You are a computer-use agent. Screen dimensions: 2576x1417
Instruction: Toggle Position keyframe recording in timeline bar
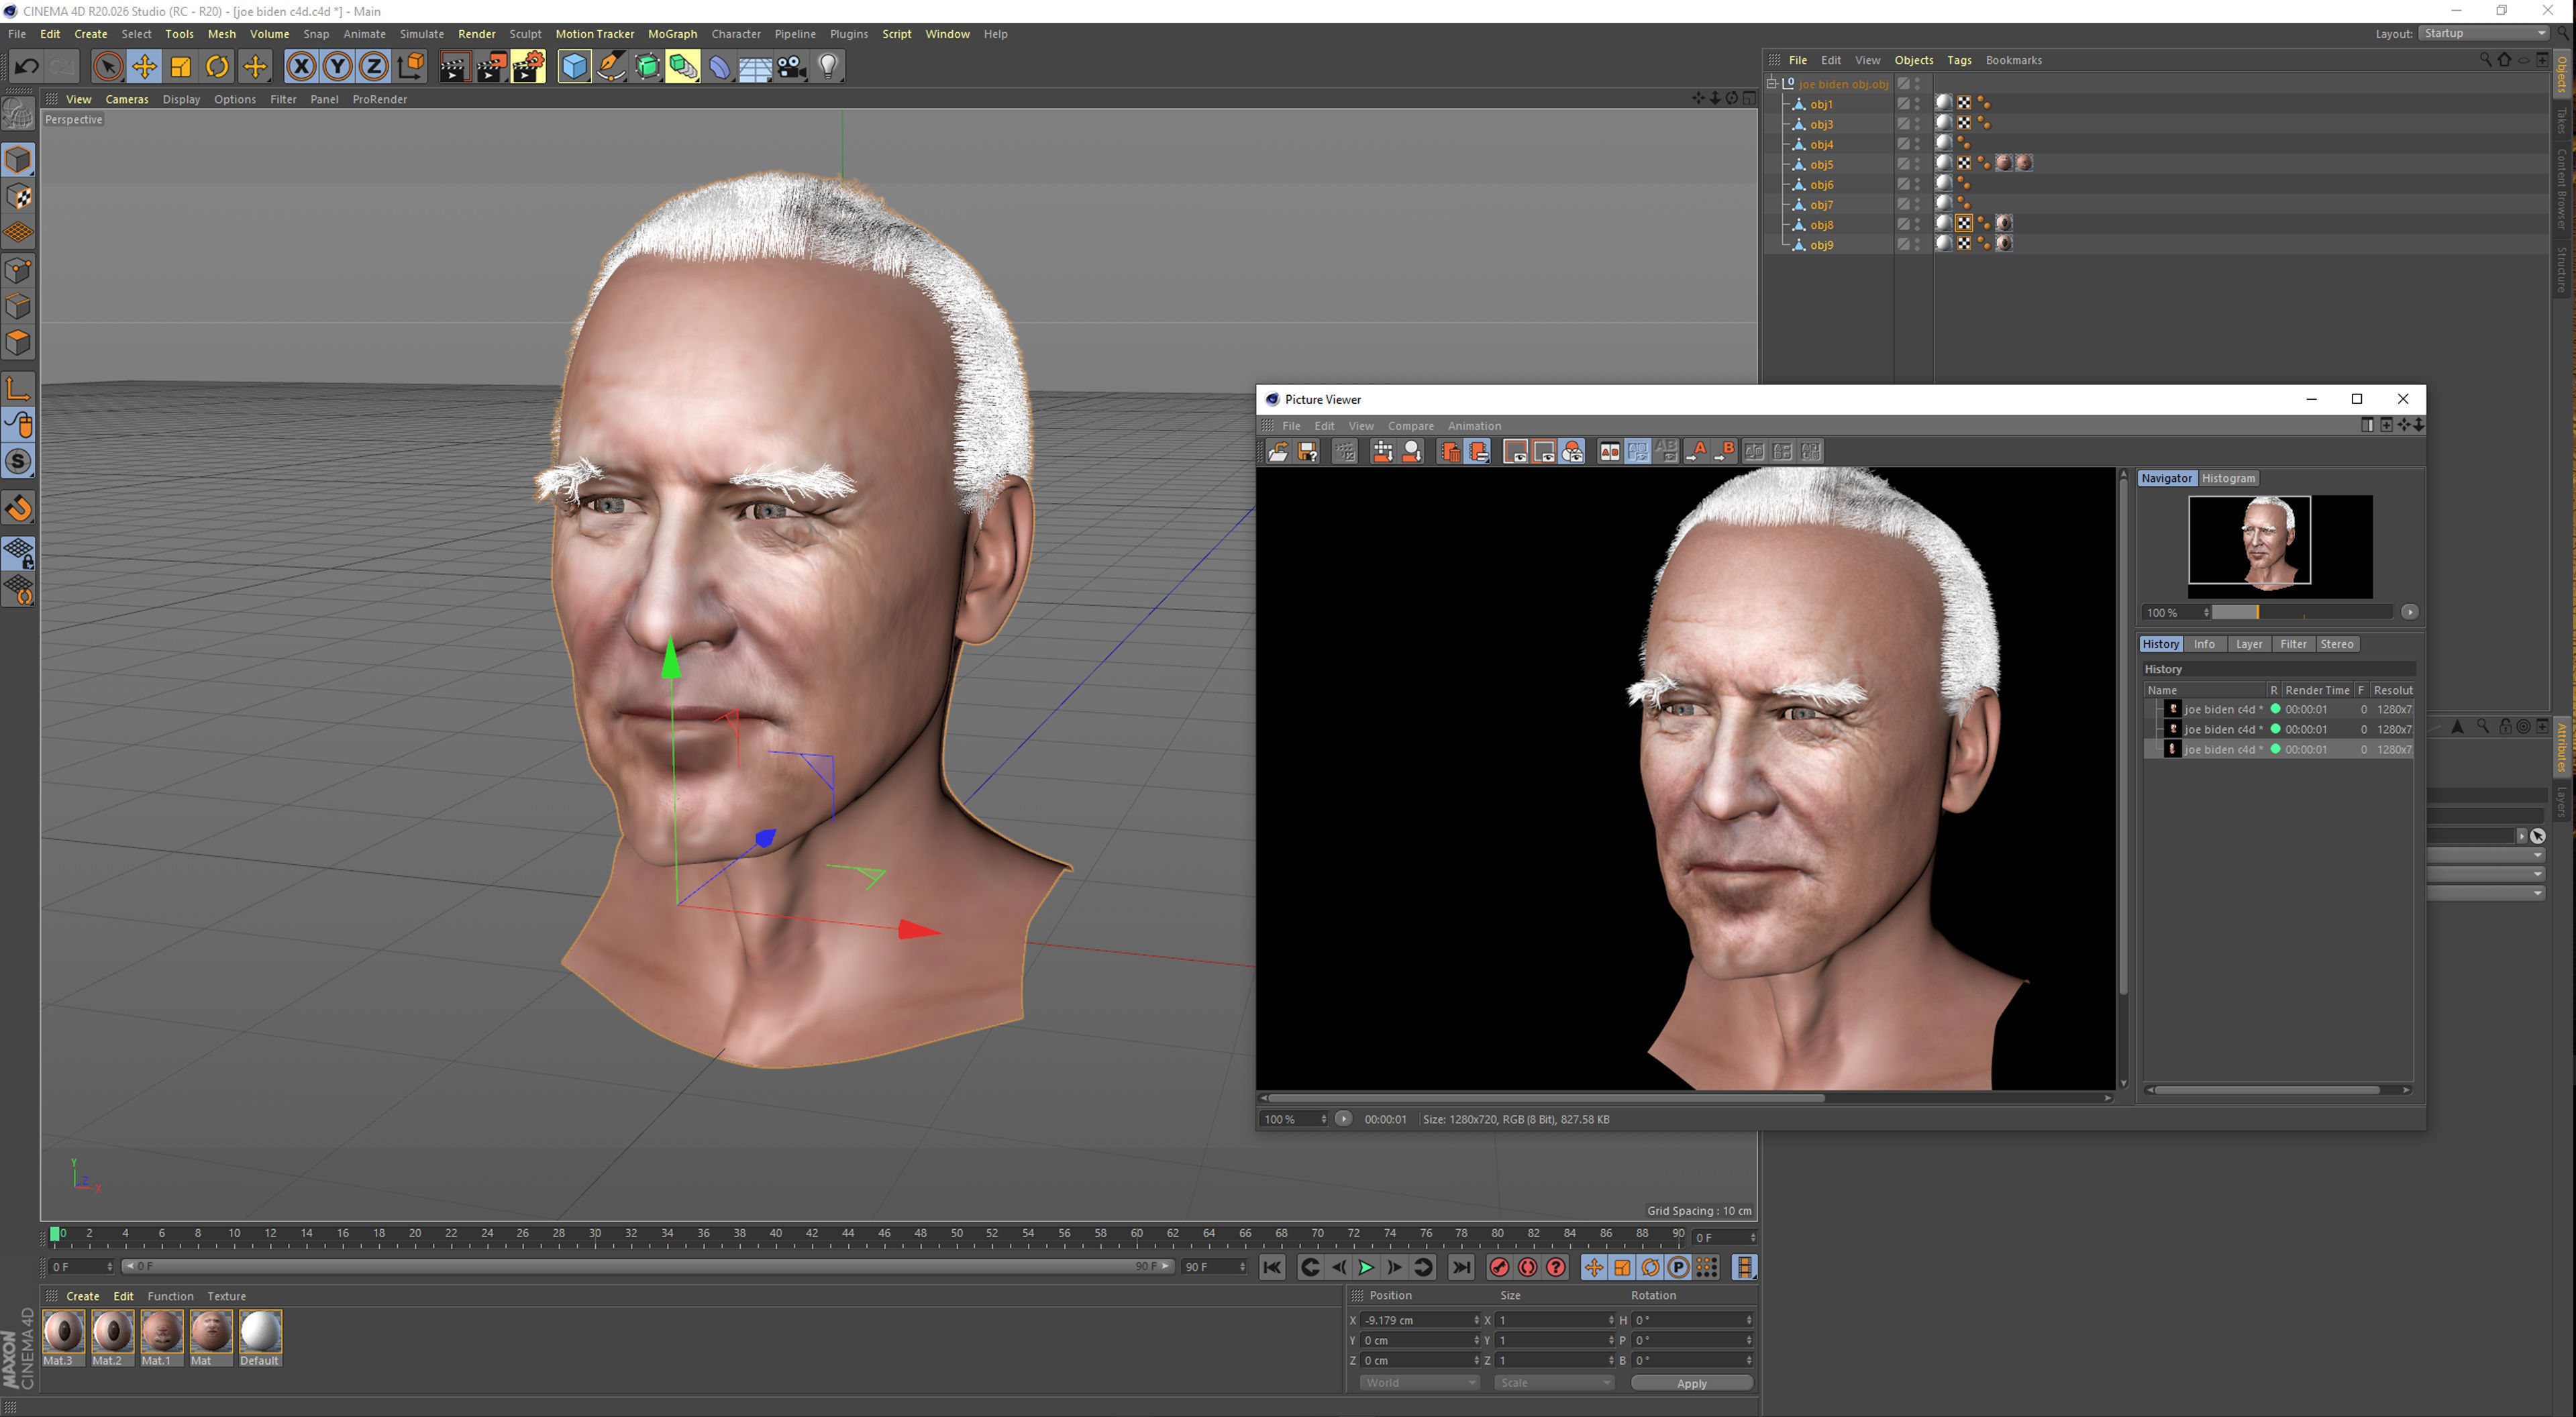1594,1267
